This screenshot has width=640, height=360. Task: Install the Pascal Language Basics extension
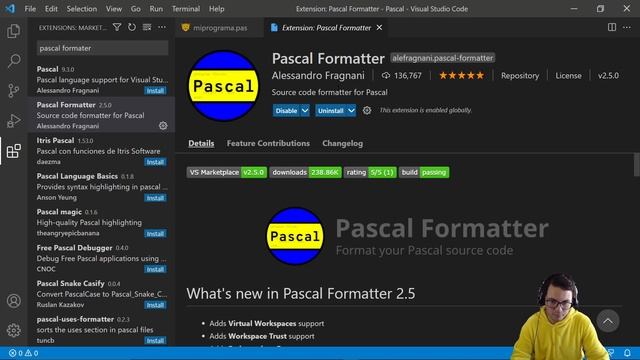155,198
